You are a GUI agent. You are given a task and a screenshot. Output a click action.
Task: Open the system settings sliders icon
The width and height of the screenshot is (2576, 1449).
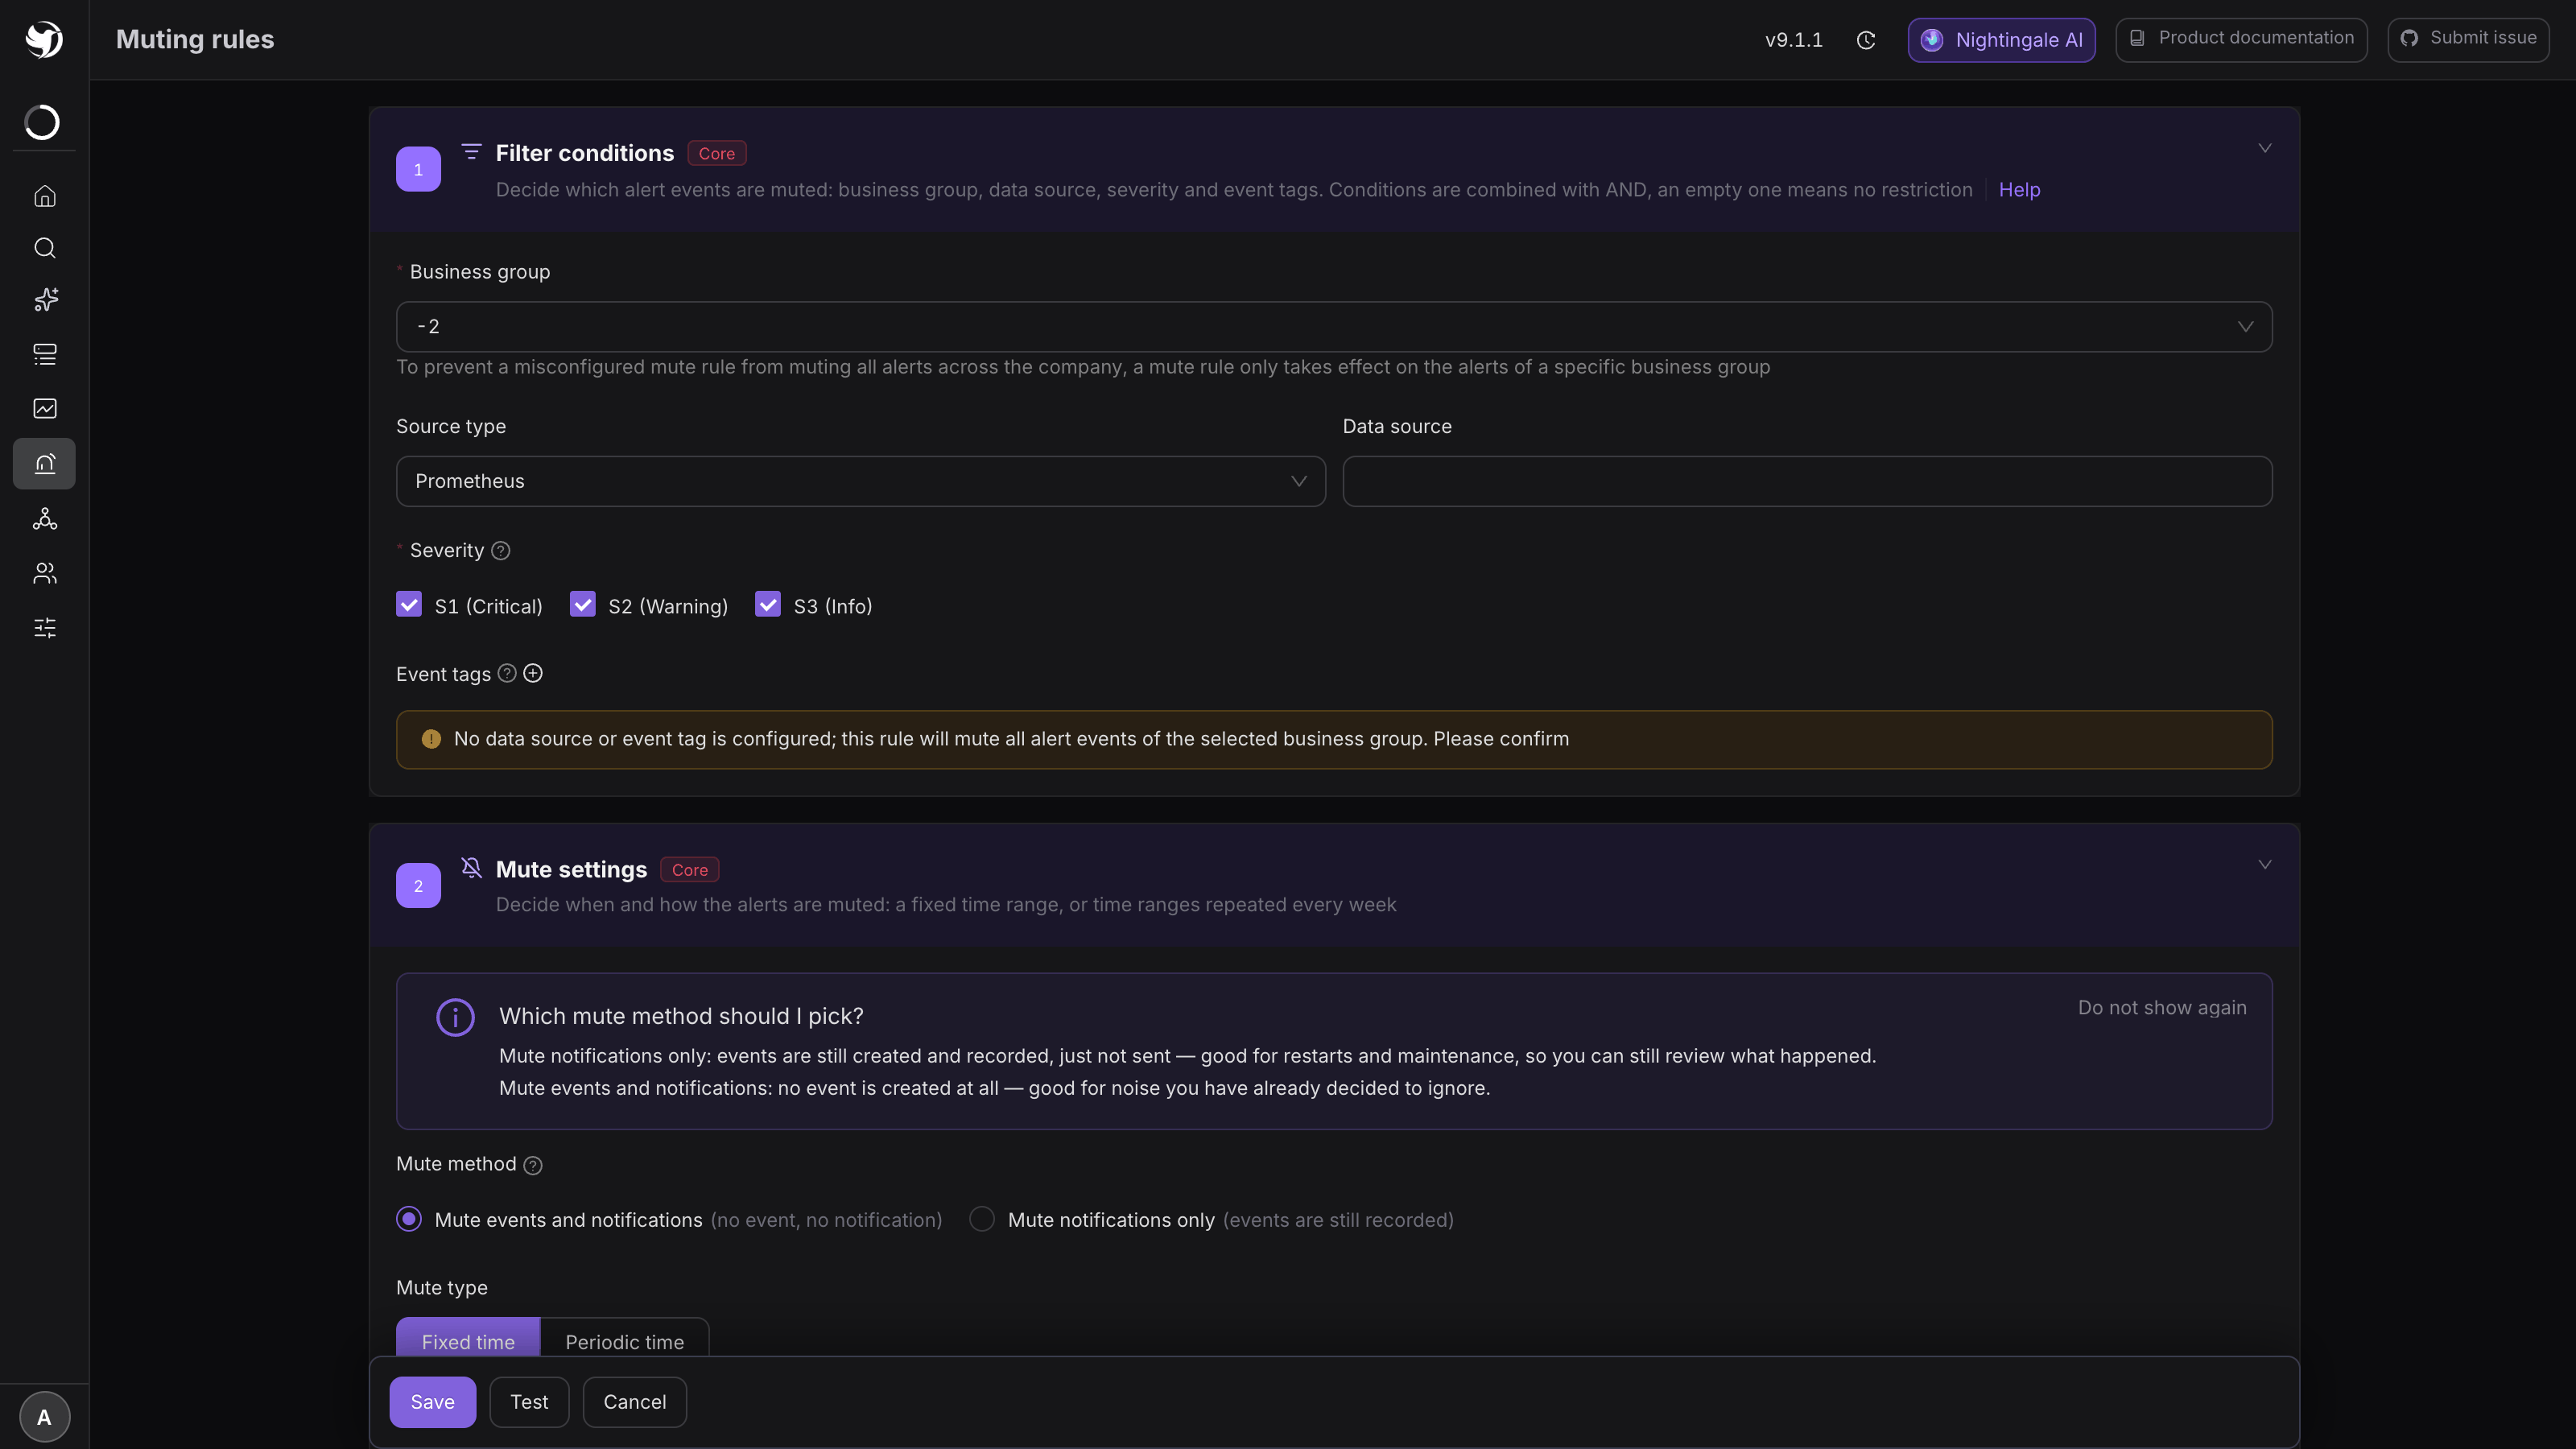click(45, 628)
